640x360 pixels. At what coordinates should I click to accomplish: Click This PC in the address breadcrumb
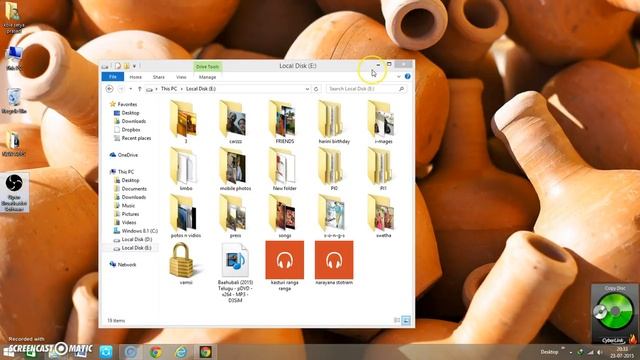click(169, 89)
